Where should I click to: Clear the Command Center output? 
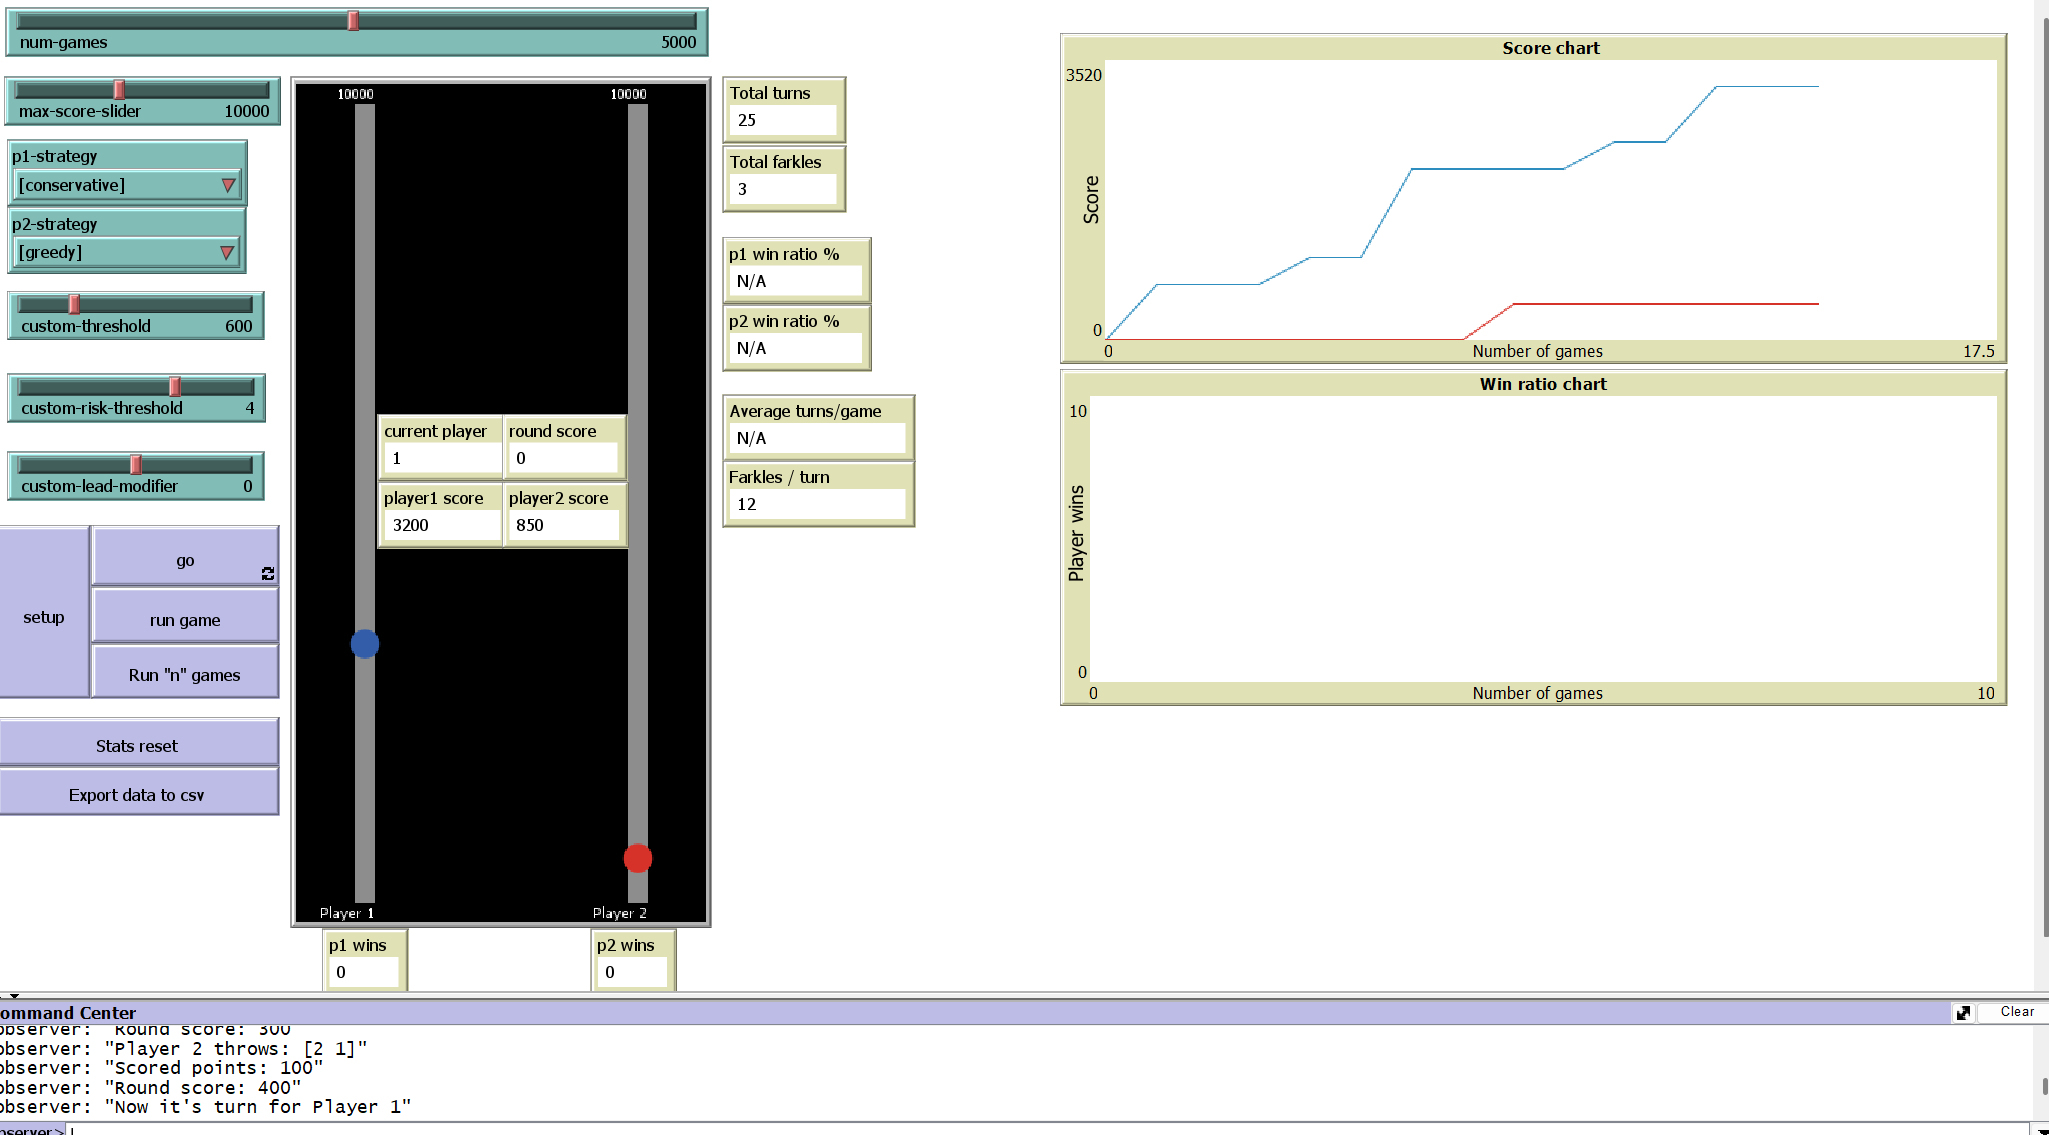tap(2016, 1012)
